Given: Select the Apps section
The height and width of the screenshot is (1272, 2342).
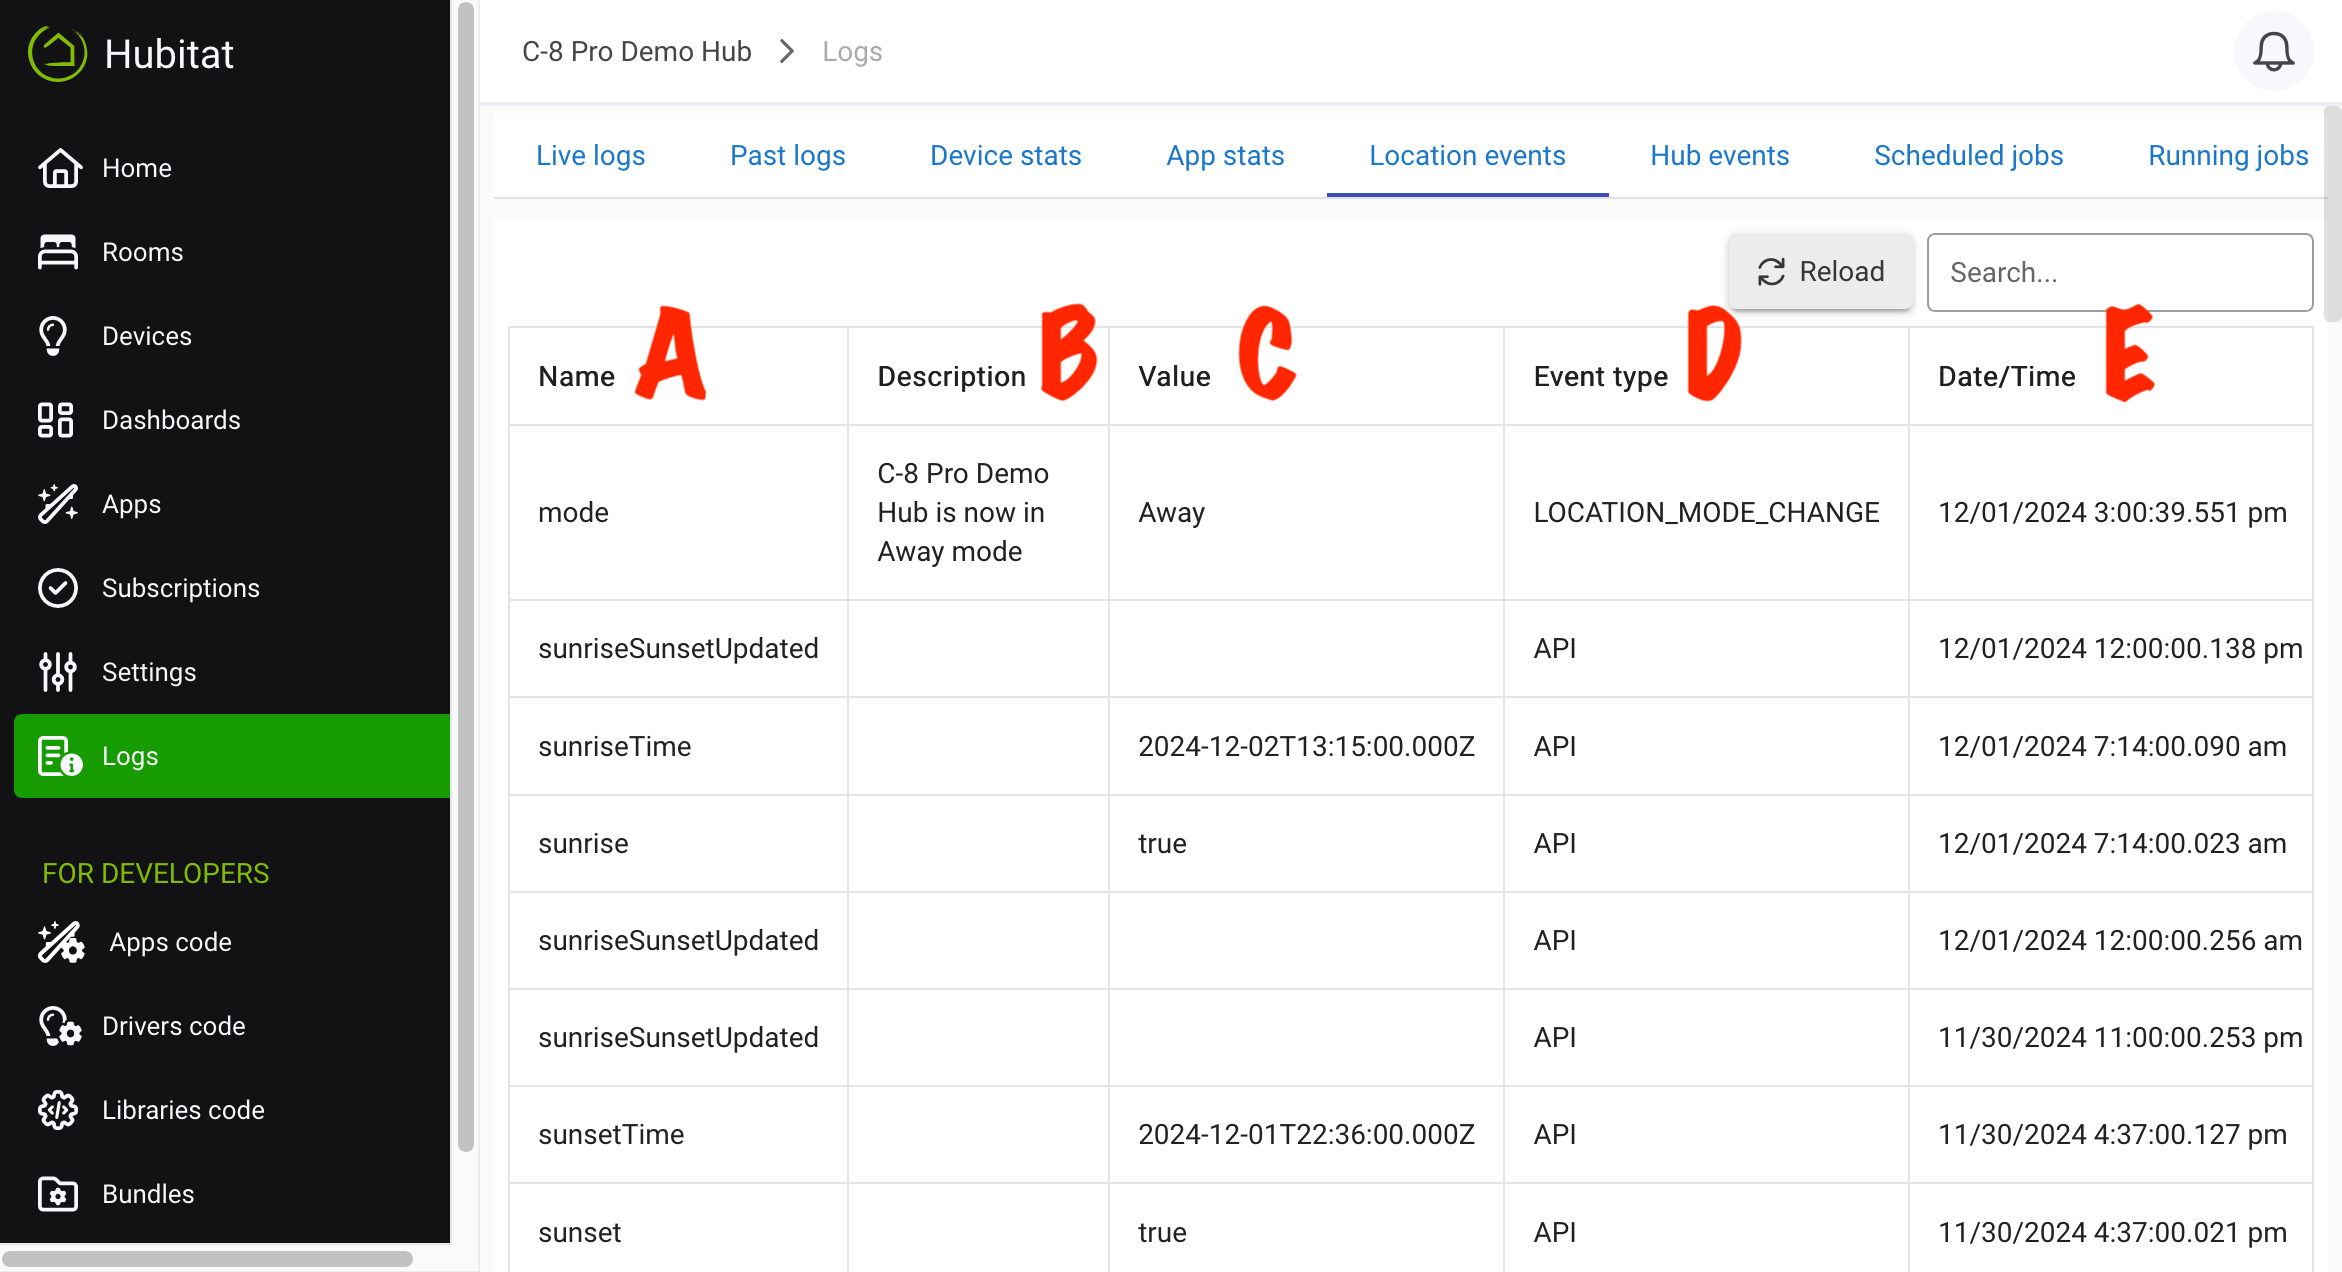Looking at the screenshot, I should [132, 503].
